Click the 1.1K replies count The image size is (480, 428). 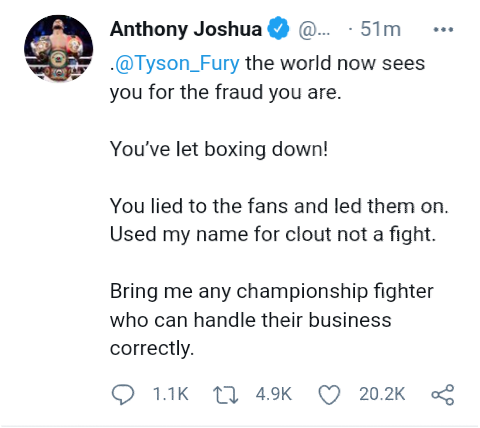pyautogui.click(x=171, y=394)
